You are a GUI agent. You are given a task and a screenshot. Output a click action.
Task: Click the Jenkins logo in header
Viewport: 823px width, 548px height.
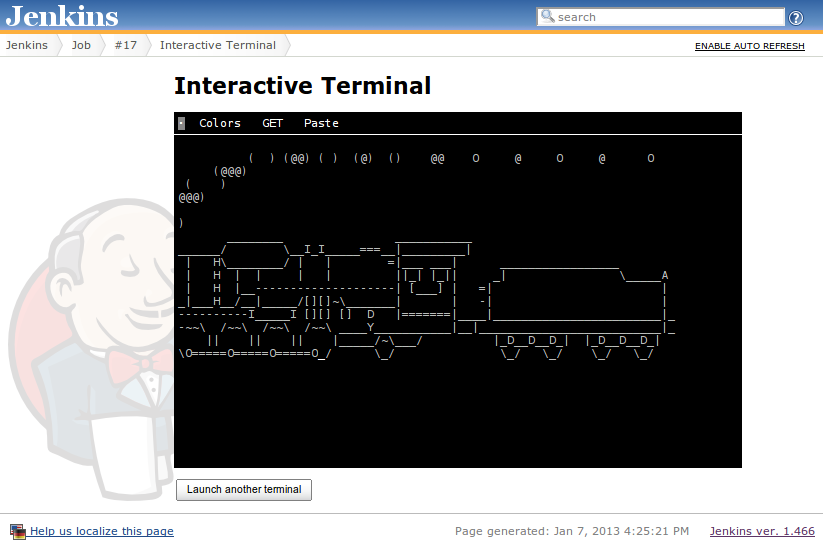coord(62,16)
